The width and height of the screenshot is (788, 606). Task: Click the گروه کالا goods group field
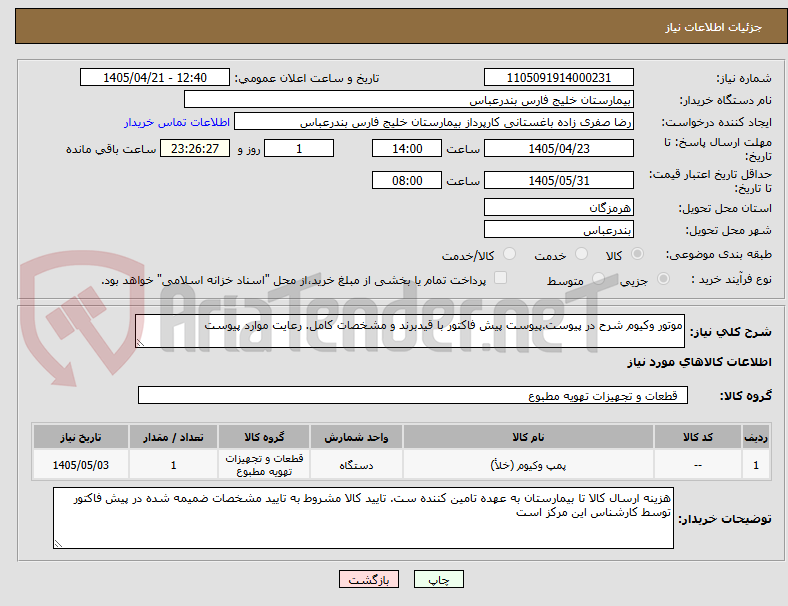tap(413, 395)
